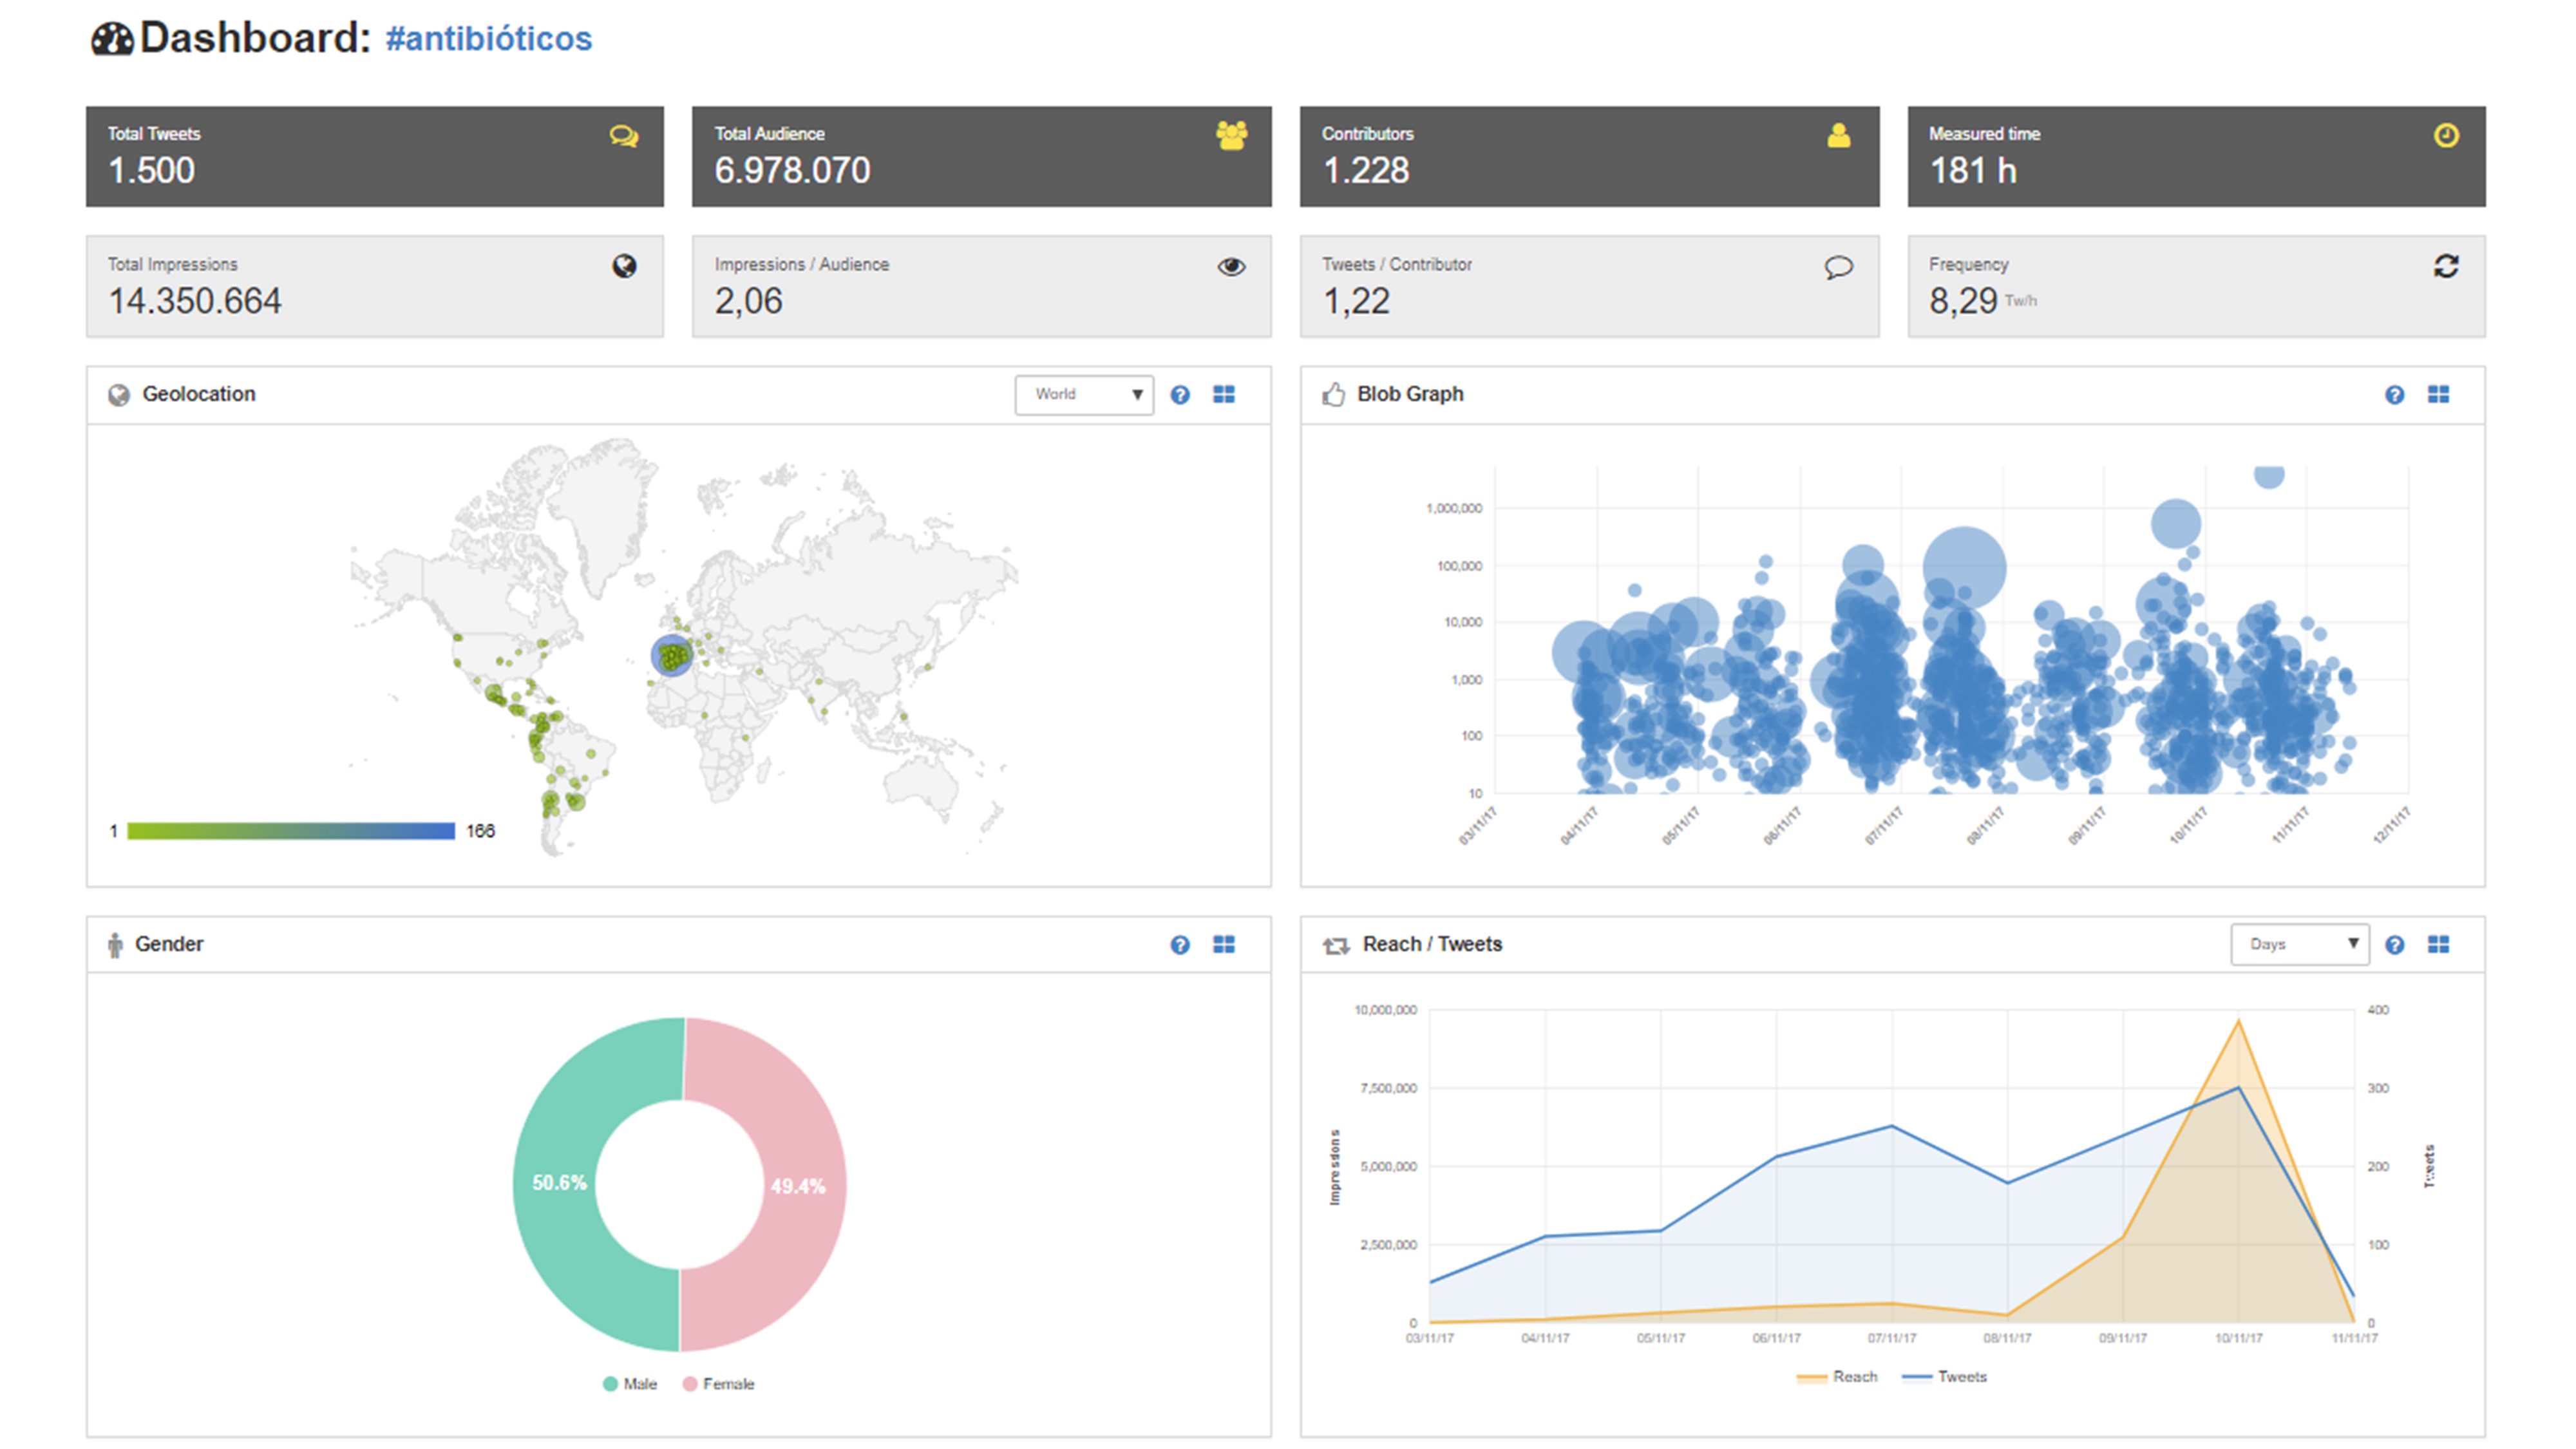The height and width of the screenshot is (1449, 2576).
Task: Open the #antibióticos hashtag link
Action: pyautogui.click(x=488, y=39)
